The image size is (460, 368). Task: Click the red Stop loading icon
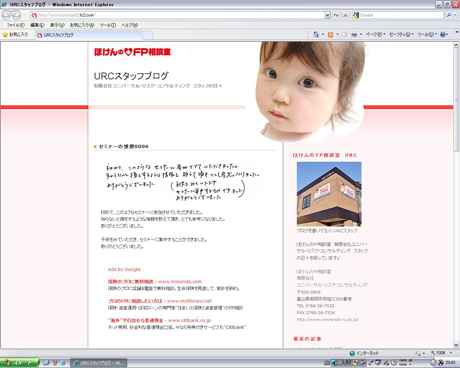click(345, 15)
